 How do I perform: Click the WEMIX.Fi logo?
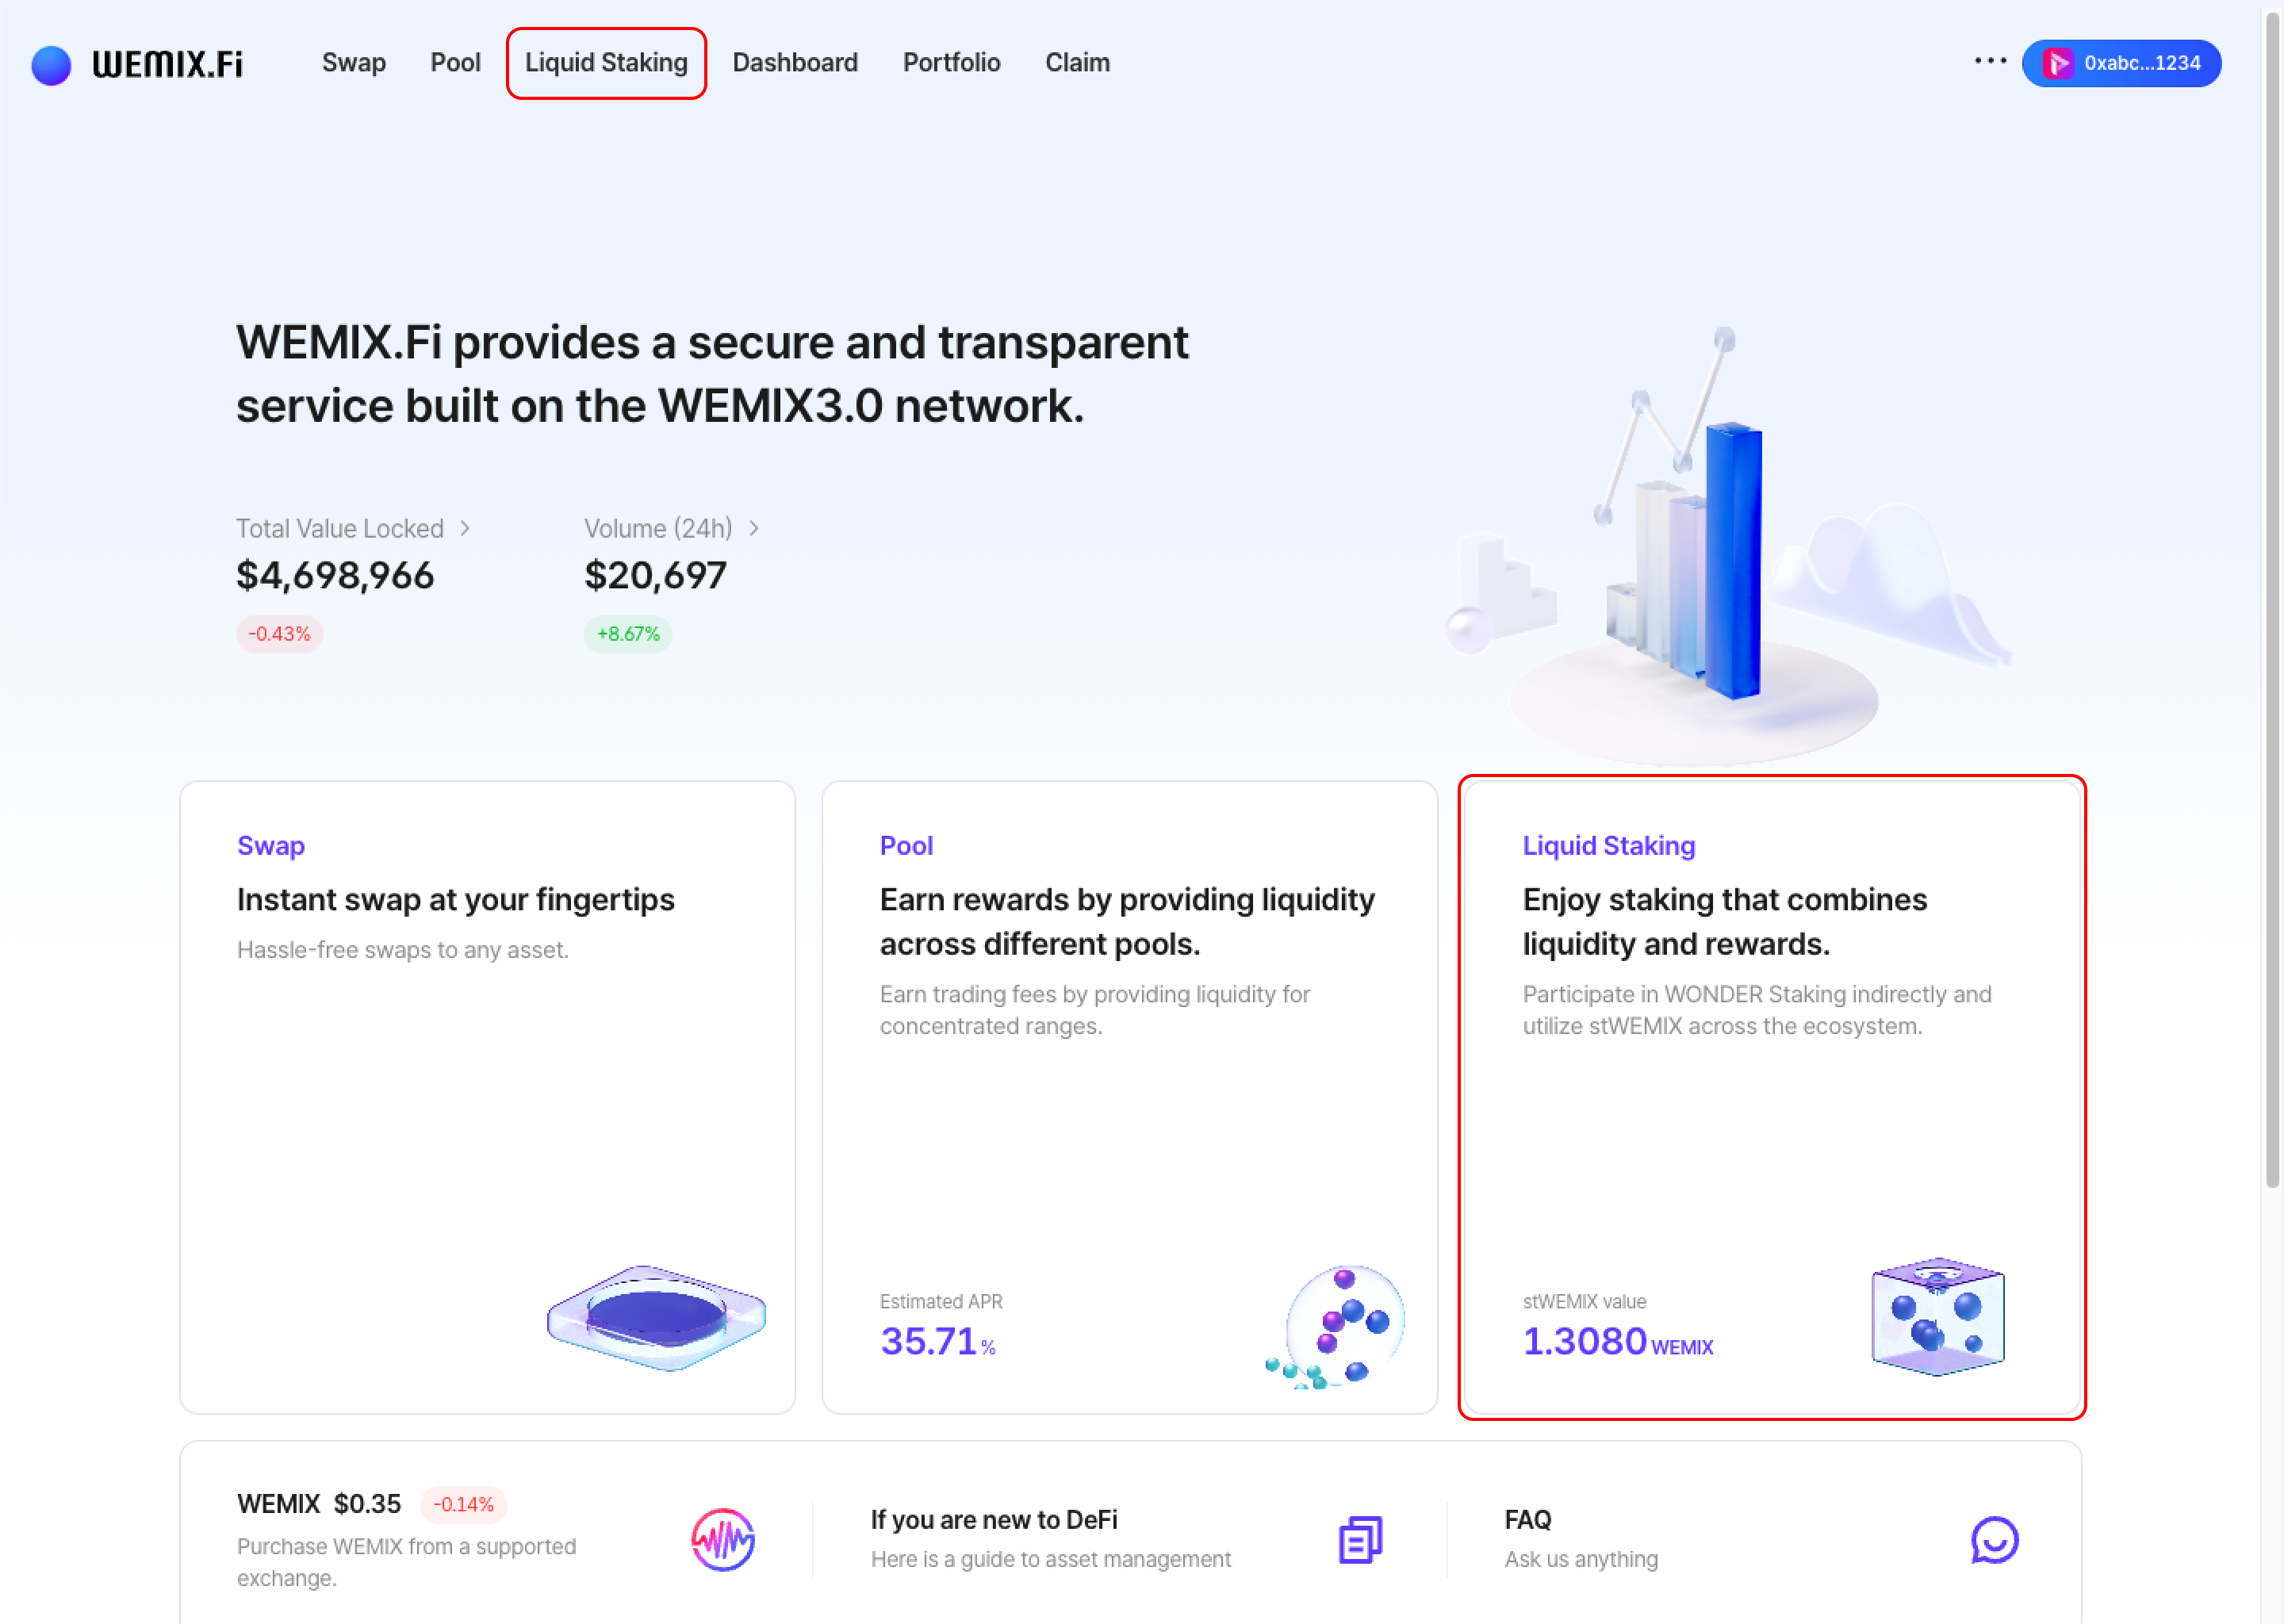point(137,64)
